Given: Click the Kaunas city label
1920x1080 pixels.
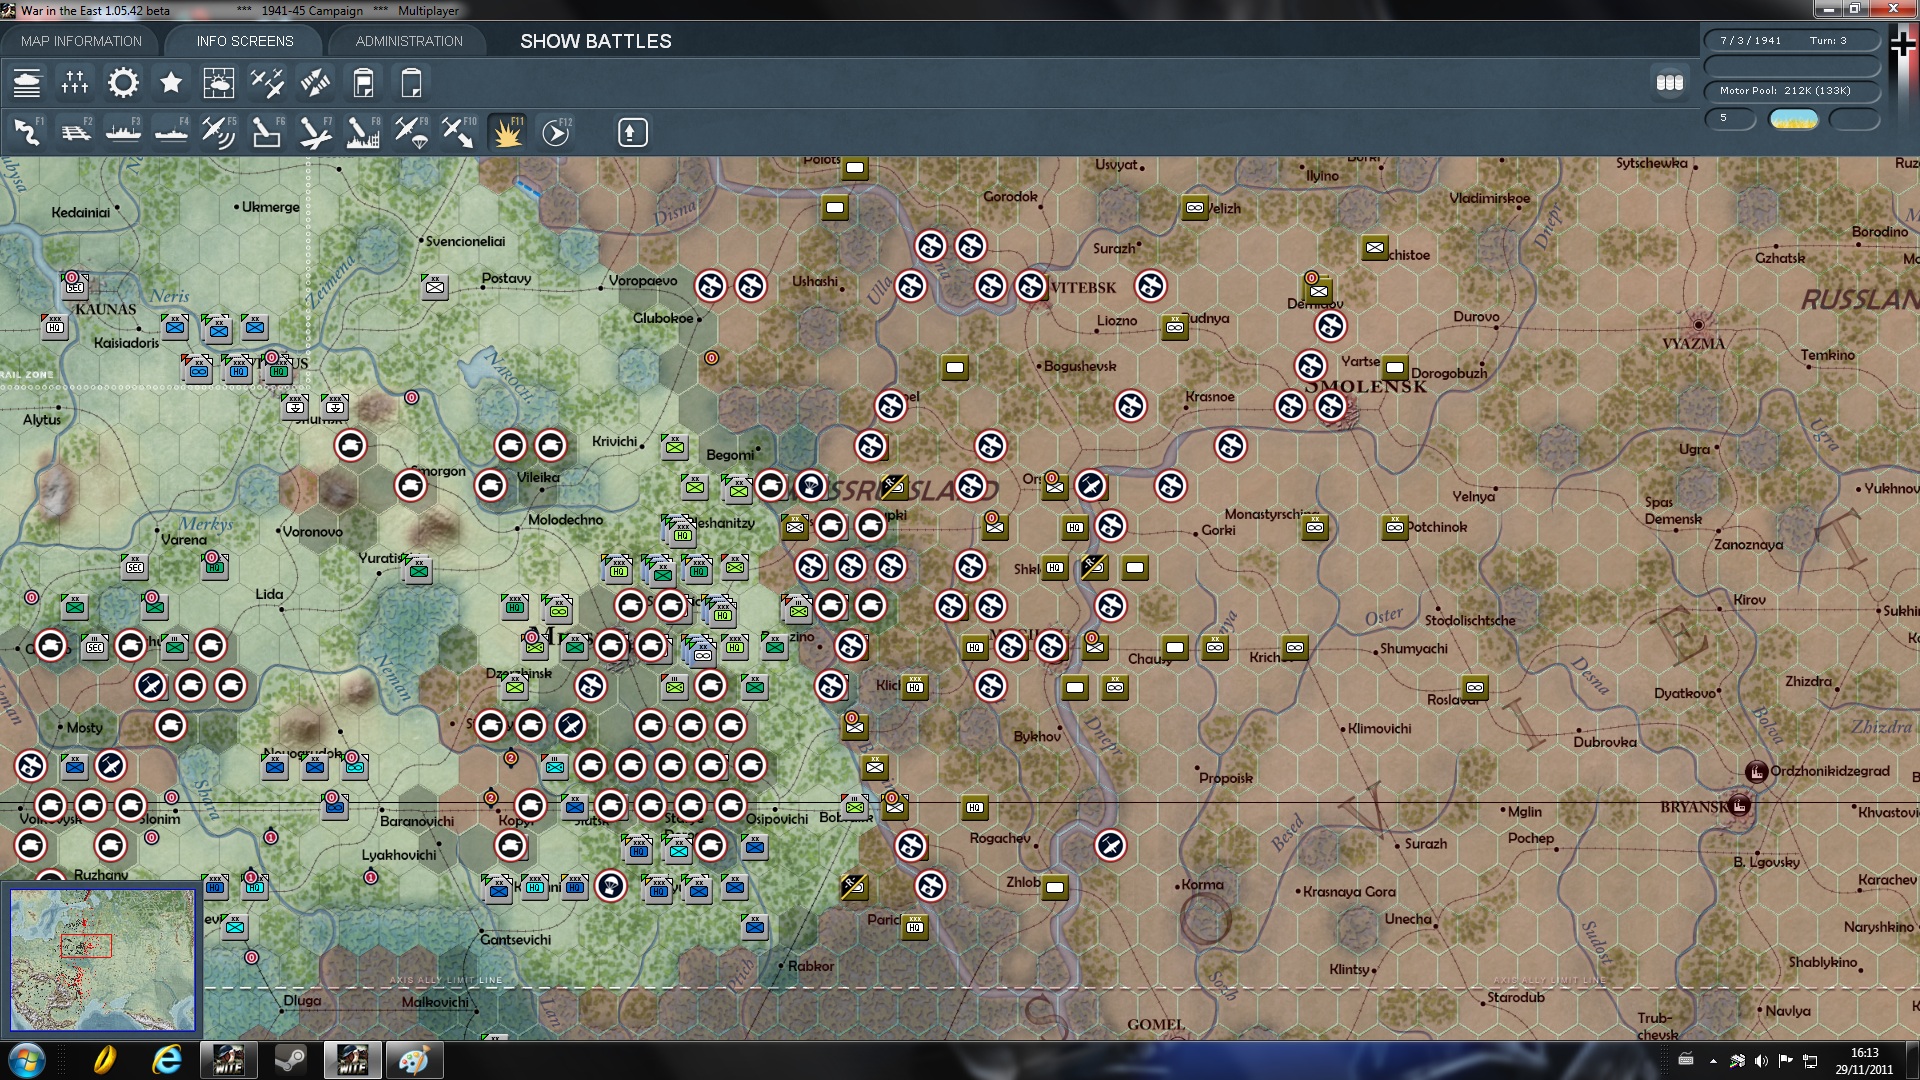Looking at the screenshot, I should point(105,309).
